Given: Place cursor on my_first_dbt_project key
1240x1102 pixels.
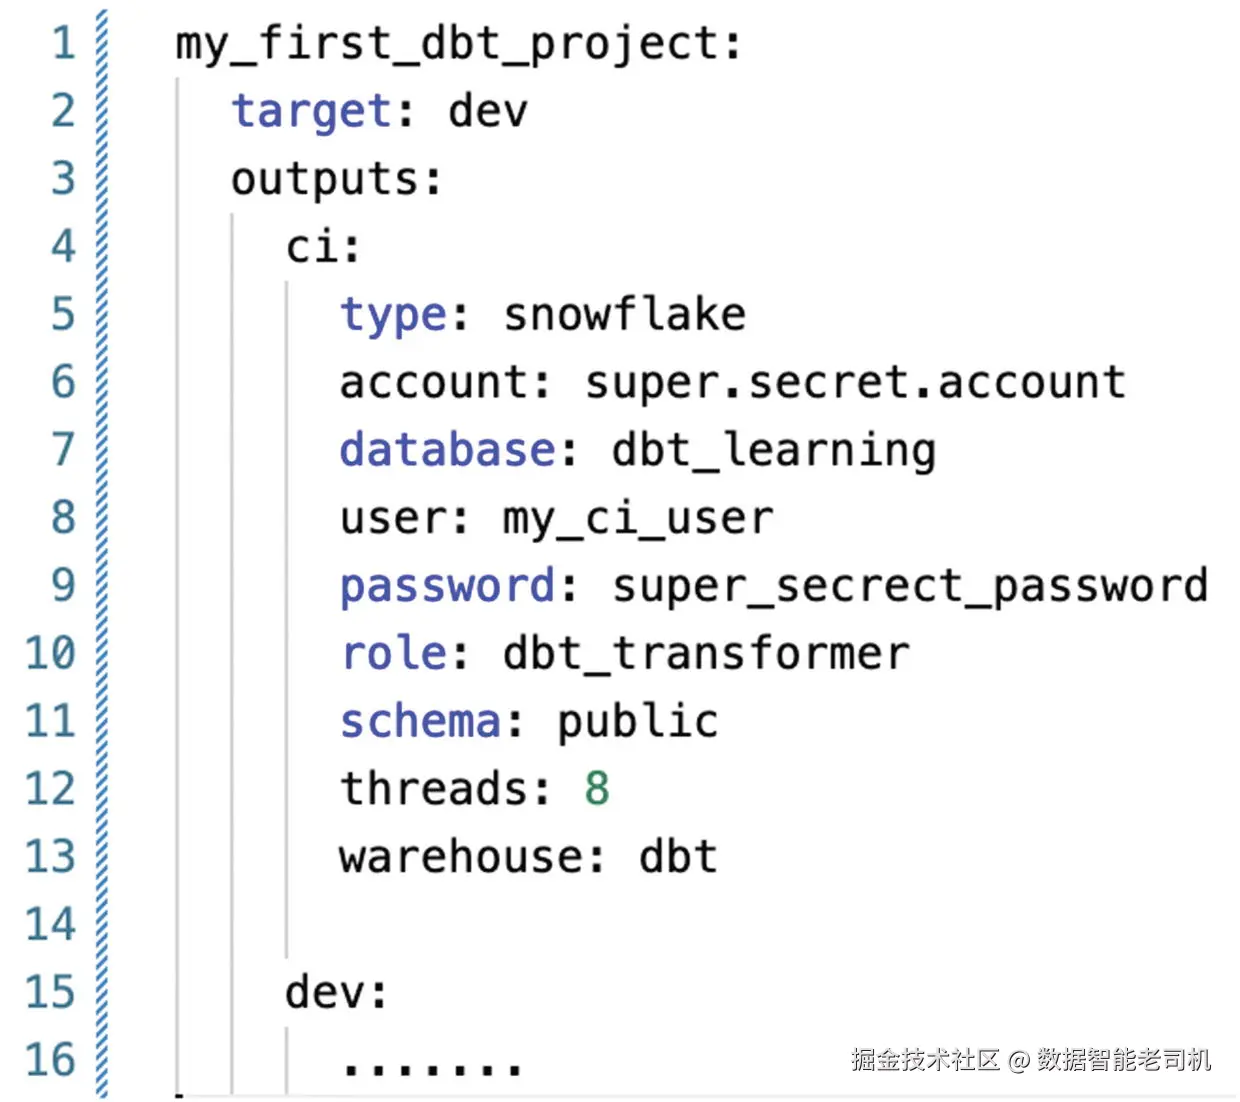Looking at the screenshot, I should [447, 45].
